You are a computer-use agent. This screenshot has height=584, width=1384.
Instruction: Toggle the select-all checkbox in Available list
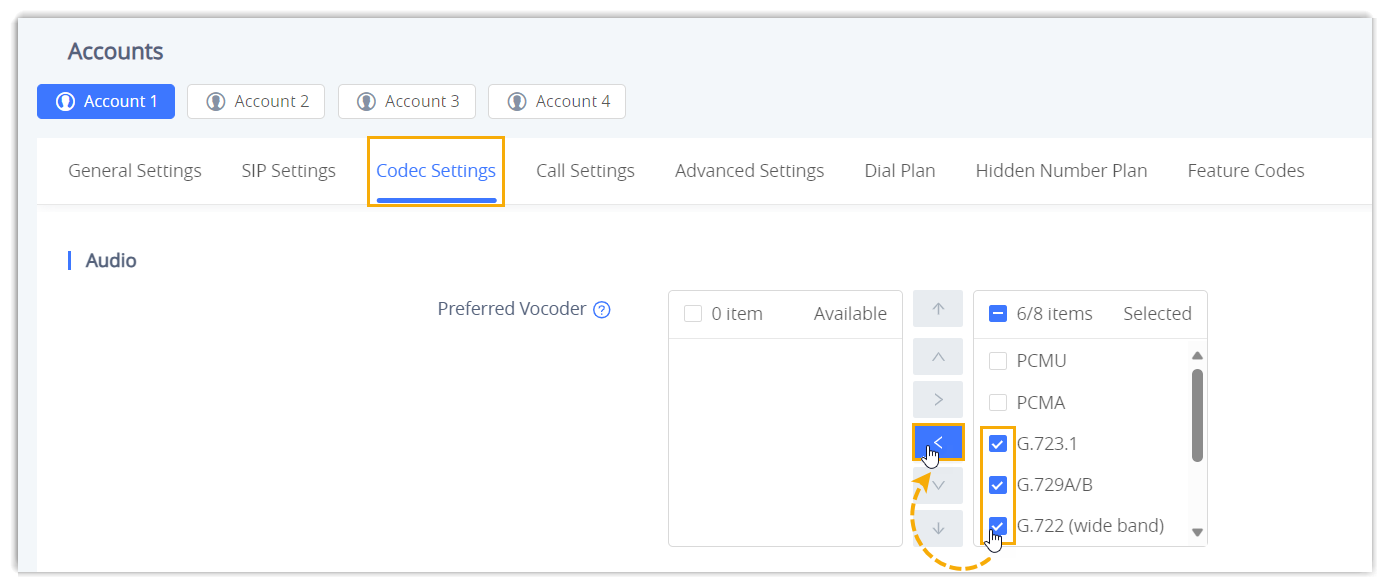pyautogui.click(x=692, y=314)
